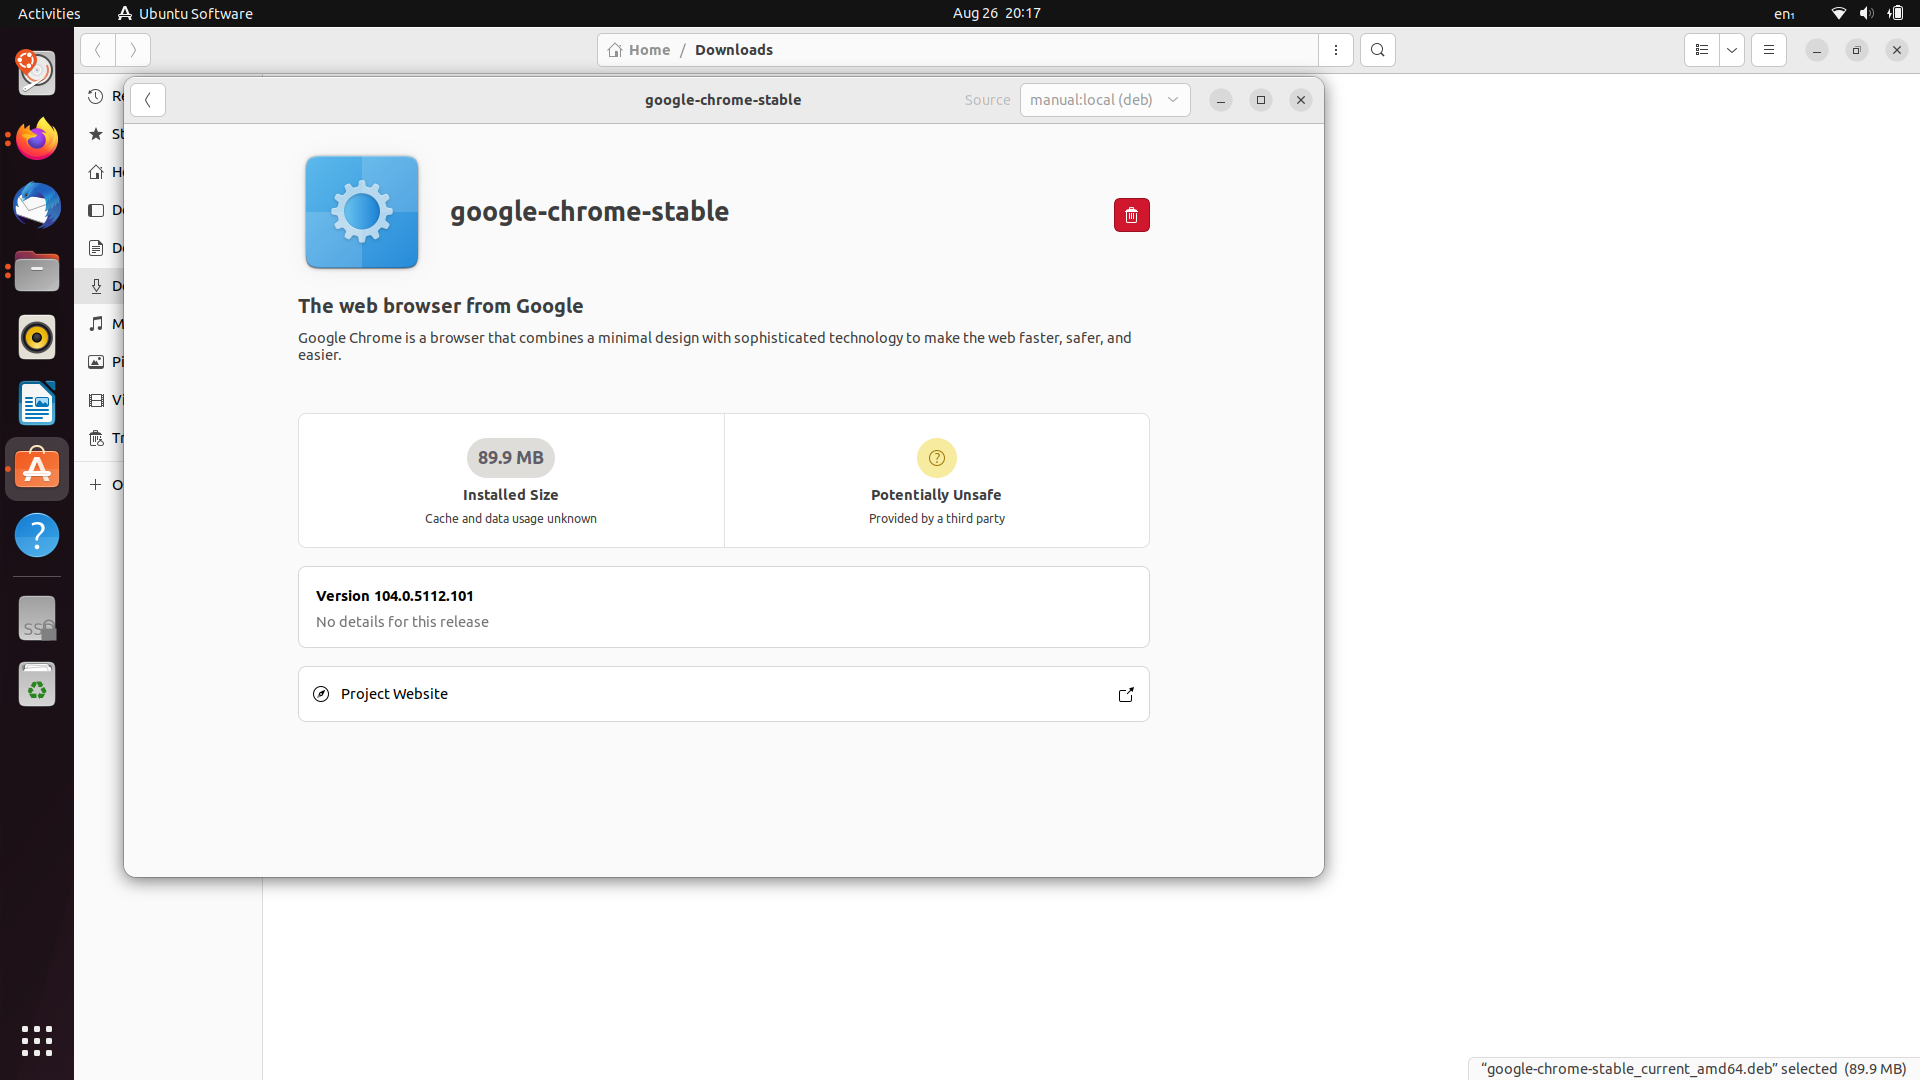1920x1080 pixels.
Task: Click the Potentially Unsafe tile
Action: pyautogui.click(x=937, y=480)
